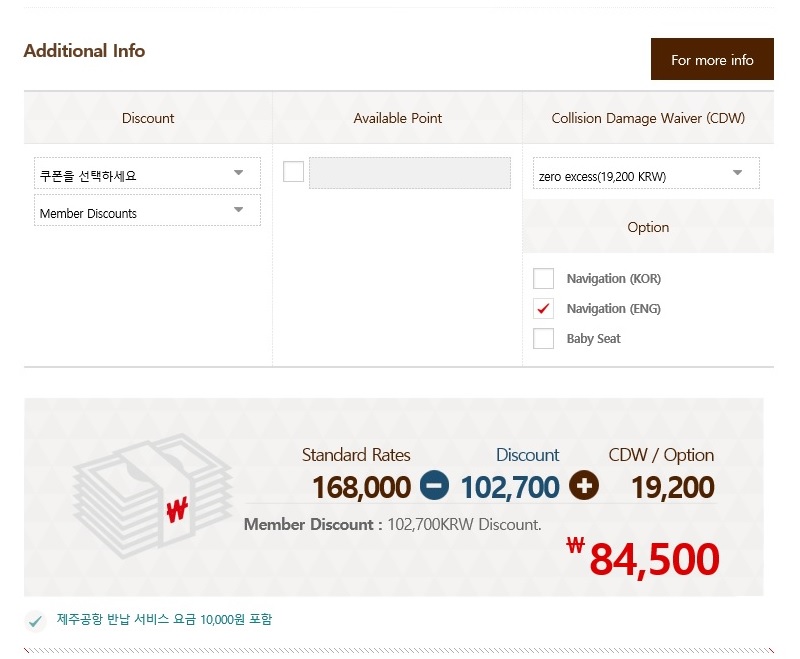This screenshot has height=659, width=800.
Task: Click the Standard Rates amount 168,000
Action: pyautogui.click(x=361, y=487)
